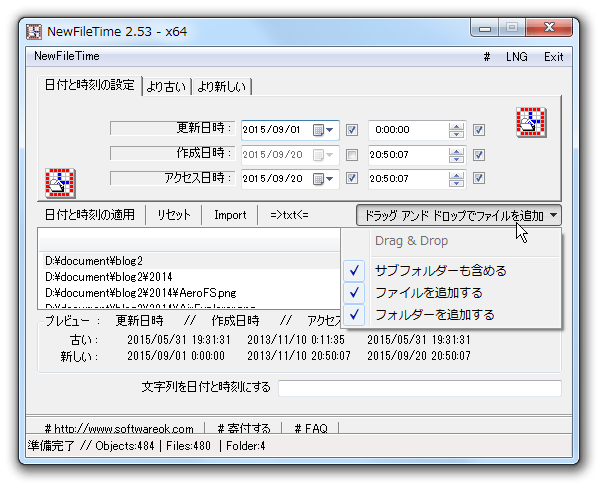
Task: Toggle 更新日時 date checkbox
Action: [352, 130]
